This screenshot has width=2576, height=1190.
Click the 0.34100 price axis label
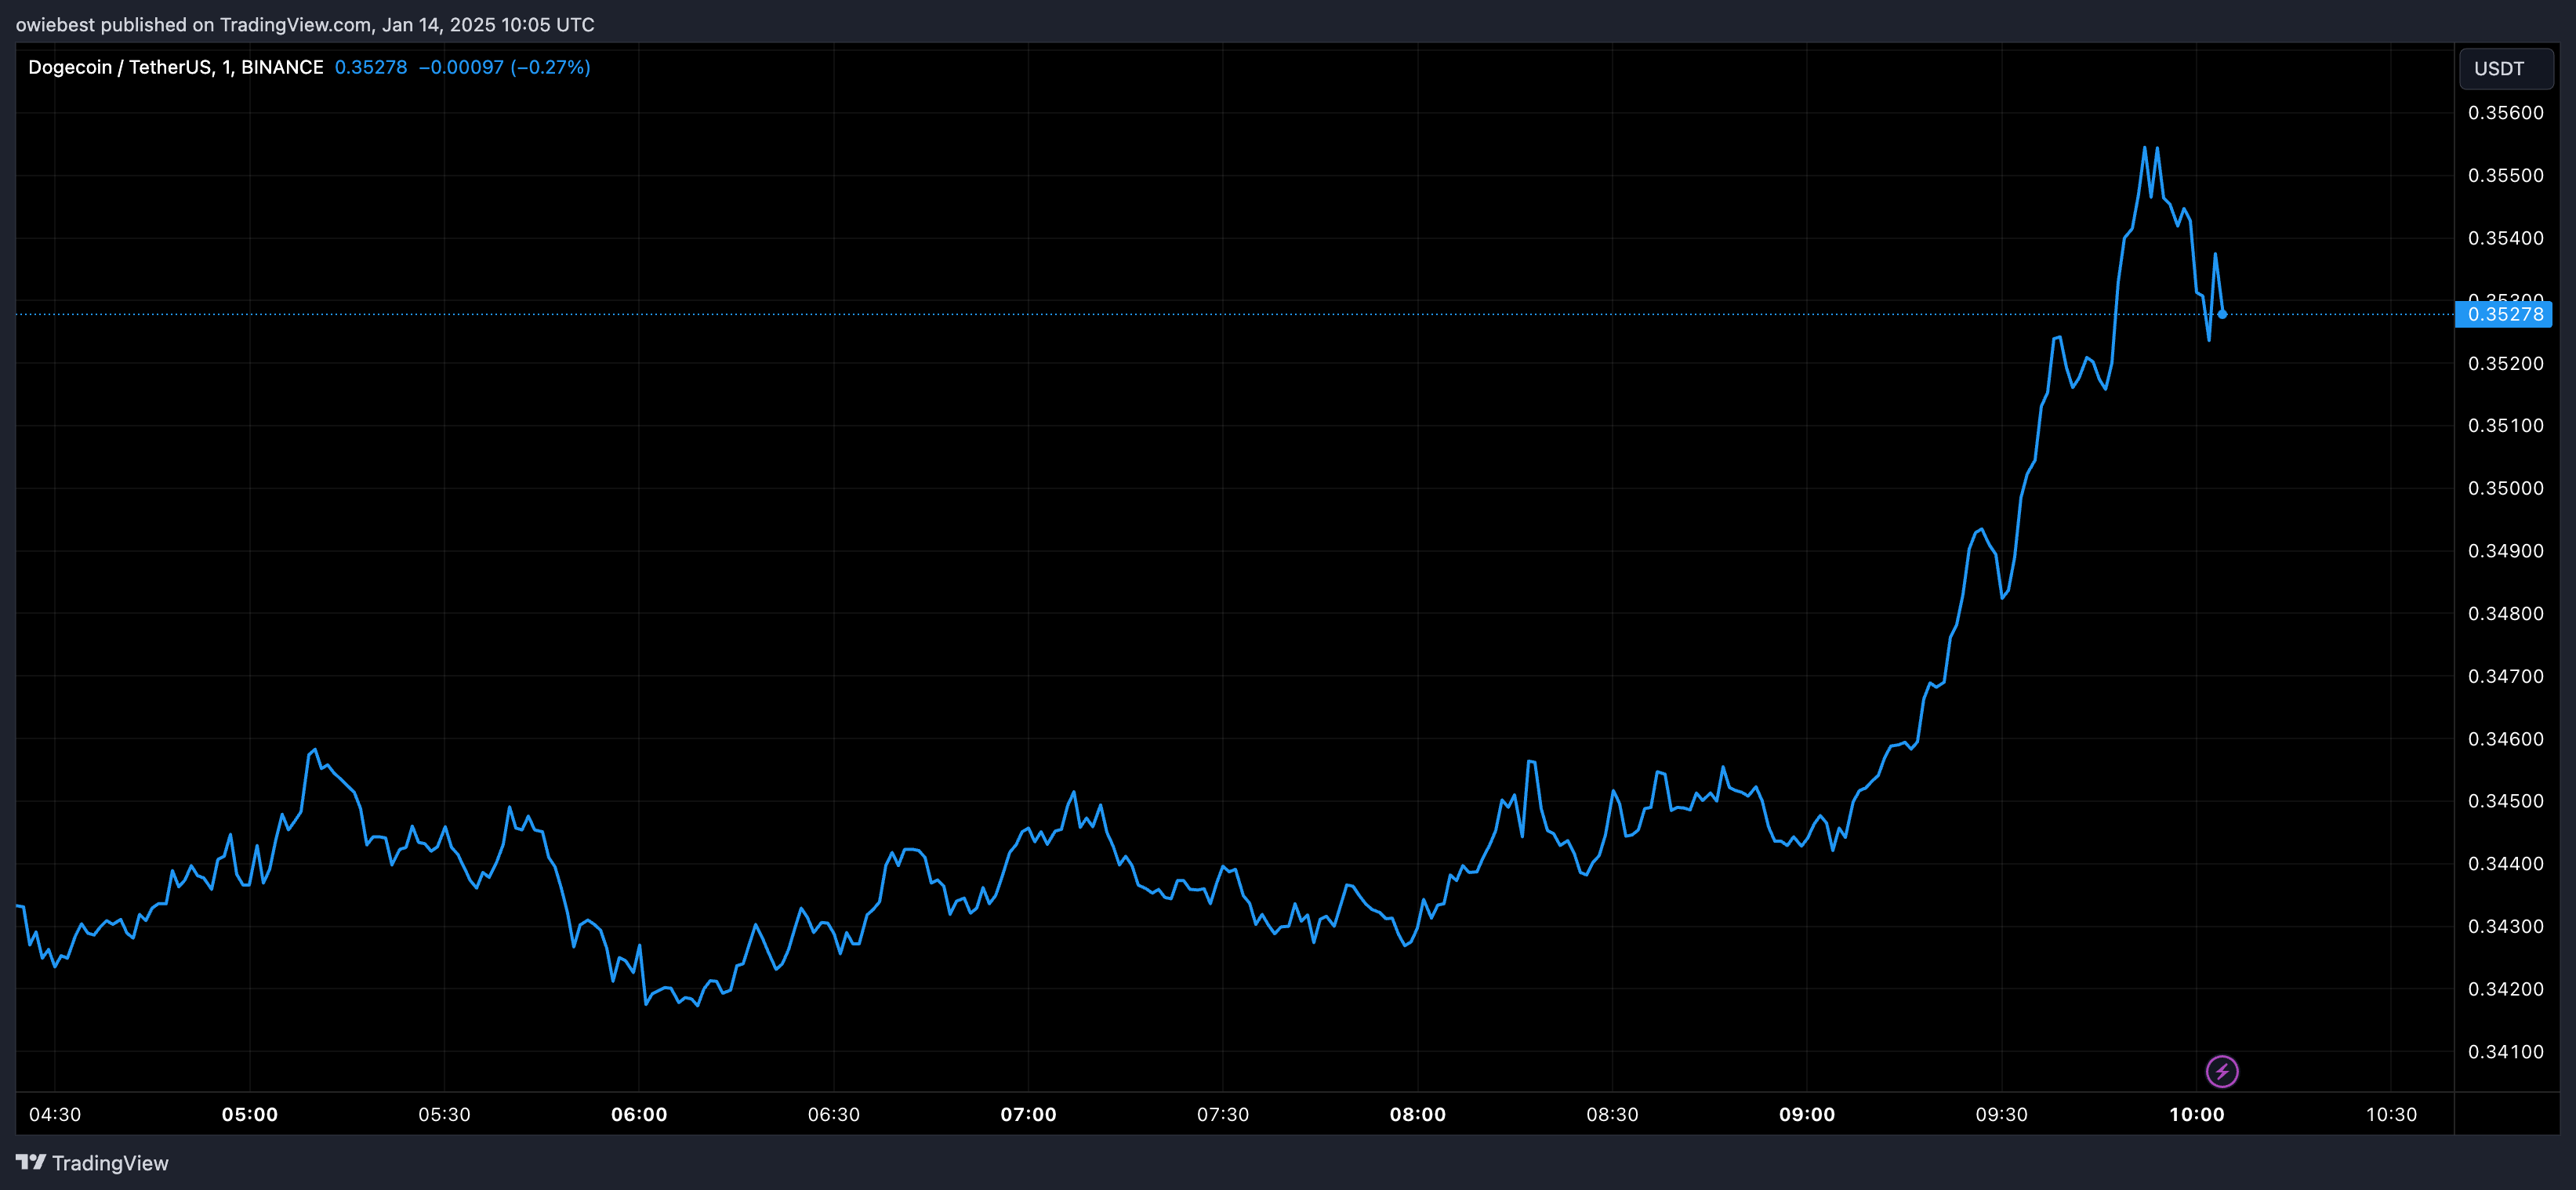2506,1052
